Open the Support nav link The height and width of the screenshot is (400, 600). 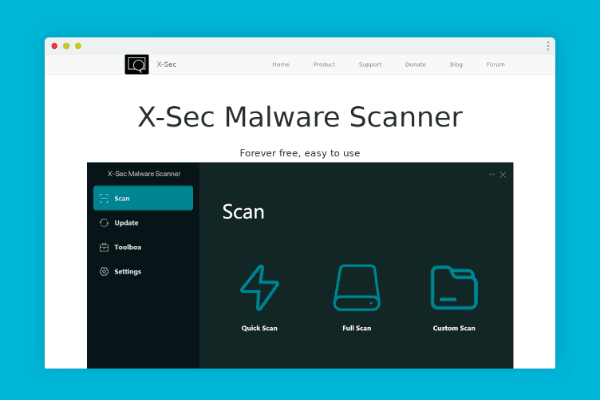pos(370,64)
